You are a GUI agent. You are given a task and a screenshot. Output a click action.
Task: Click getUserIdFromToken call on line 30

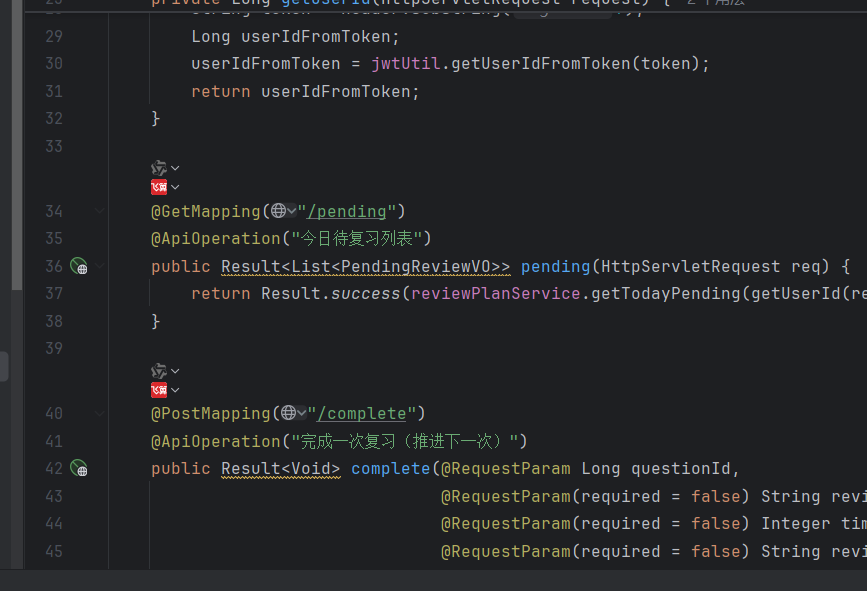pyautogui.click(x=541, y=64)
